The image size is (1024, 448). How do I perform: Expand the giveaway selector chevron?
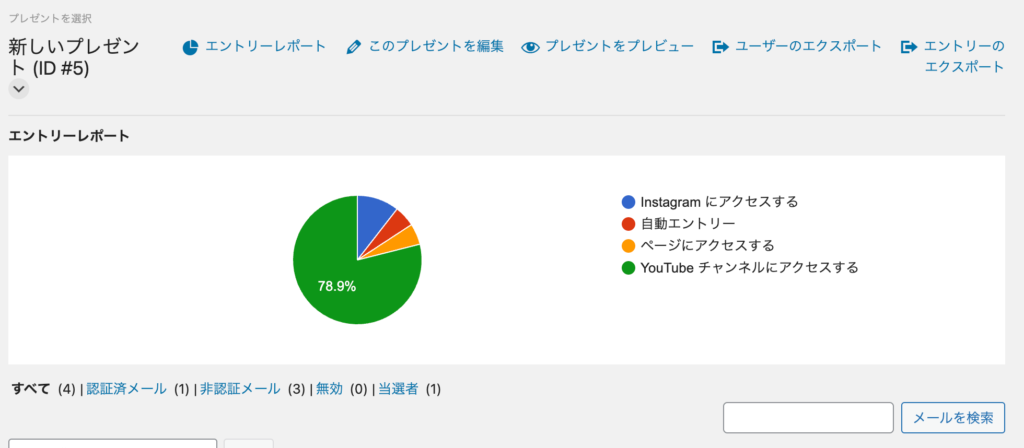click(x=19, y=89)
